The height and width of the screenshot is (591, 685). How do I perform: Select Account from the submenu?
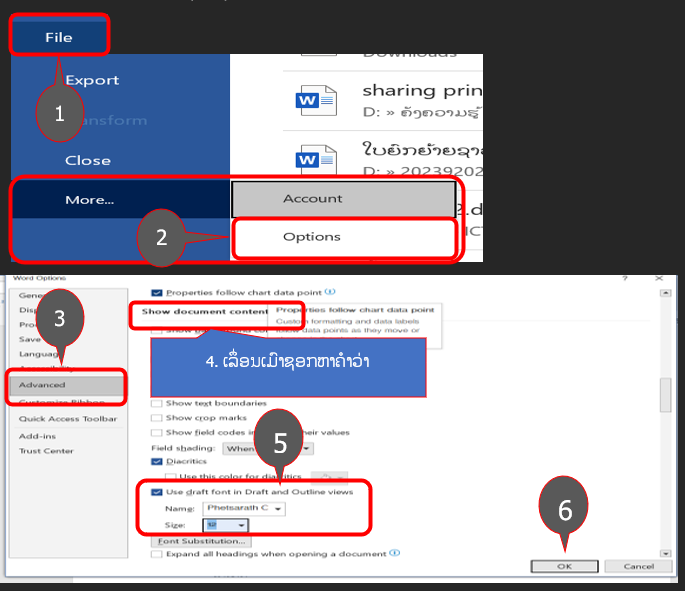[x=312, y=199]
